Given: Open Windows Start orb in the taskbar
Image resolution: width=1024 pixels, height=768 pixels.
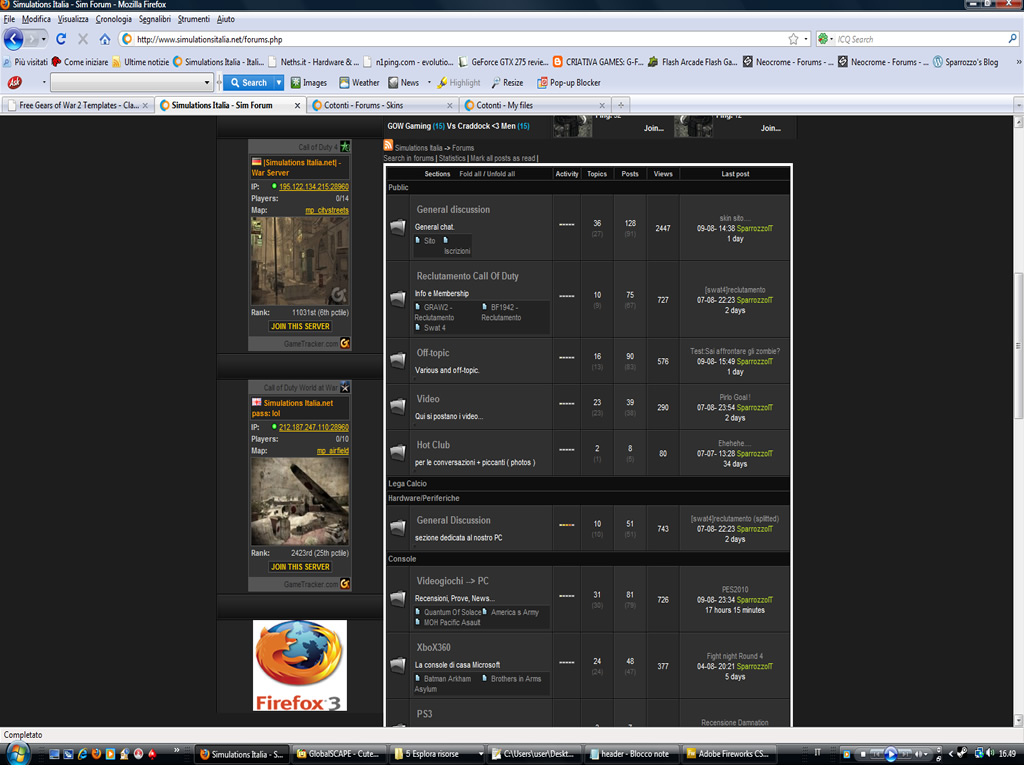Looking at the screenshot, I should click(x=18, y=753).
